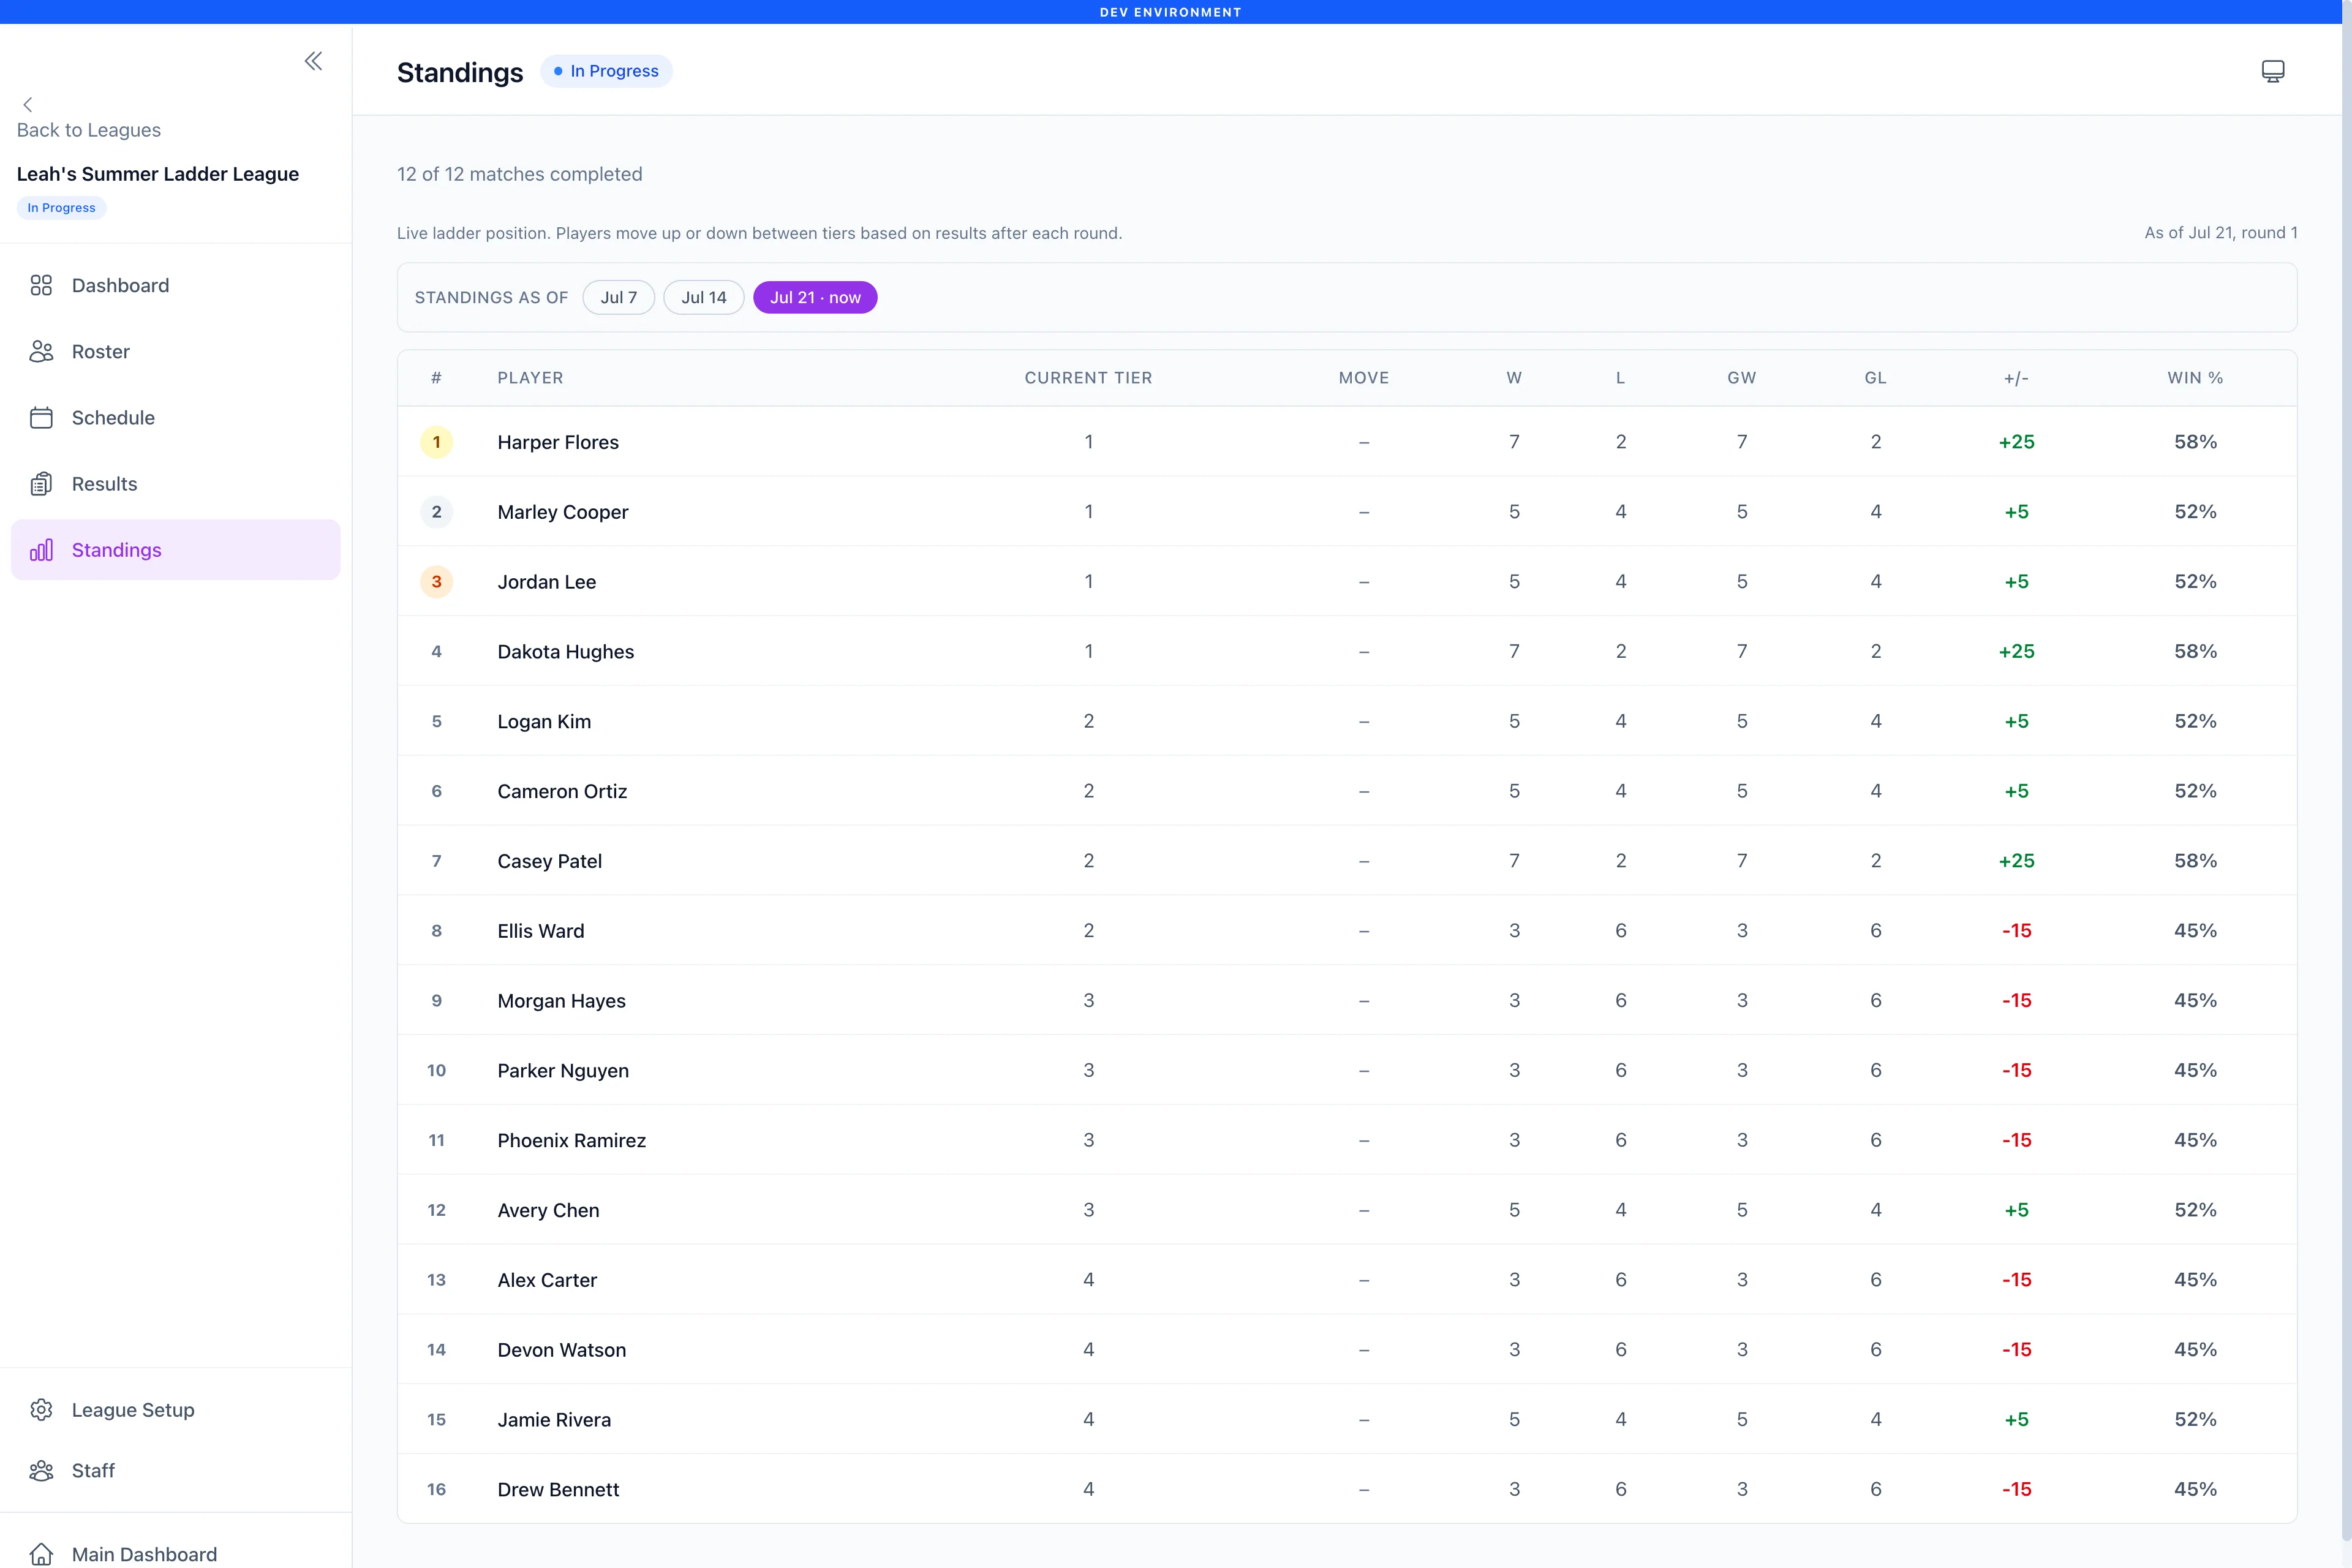Click the League Setup gear icon

(x=41, y=1410)
